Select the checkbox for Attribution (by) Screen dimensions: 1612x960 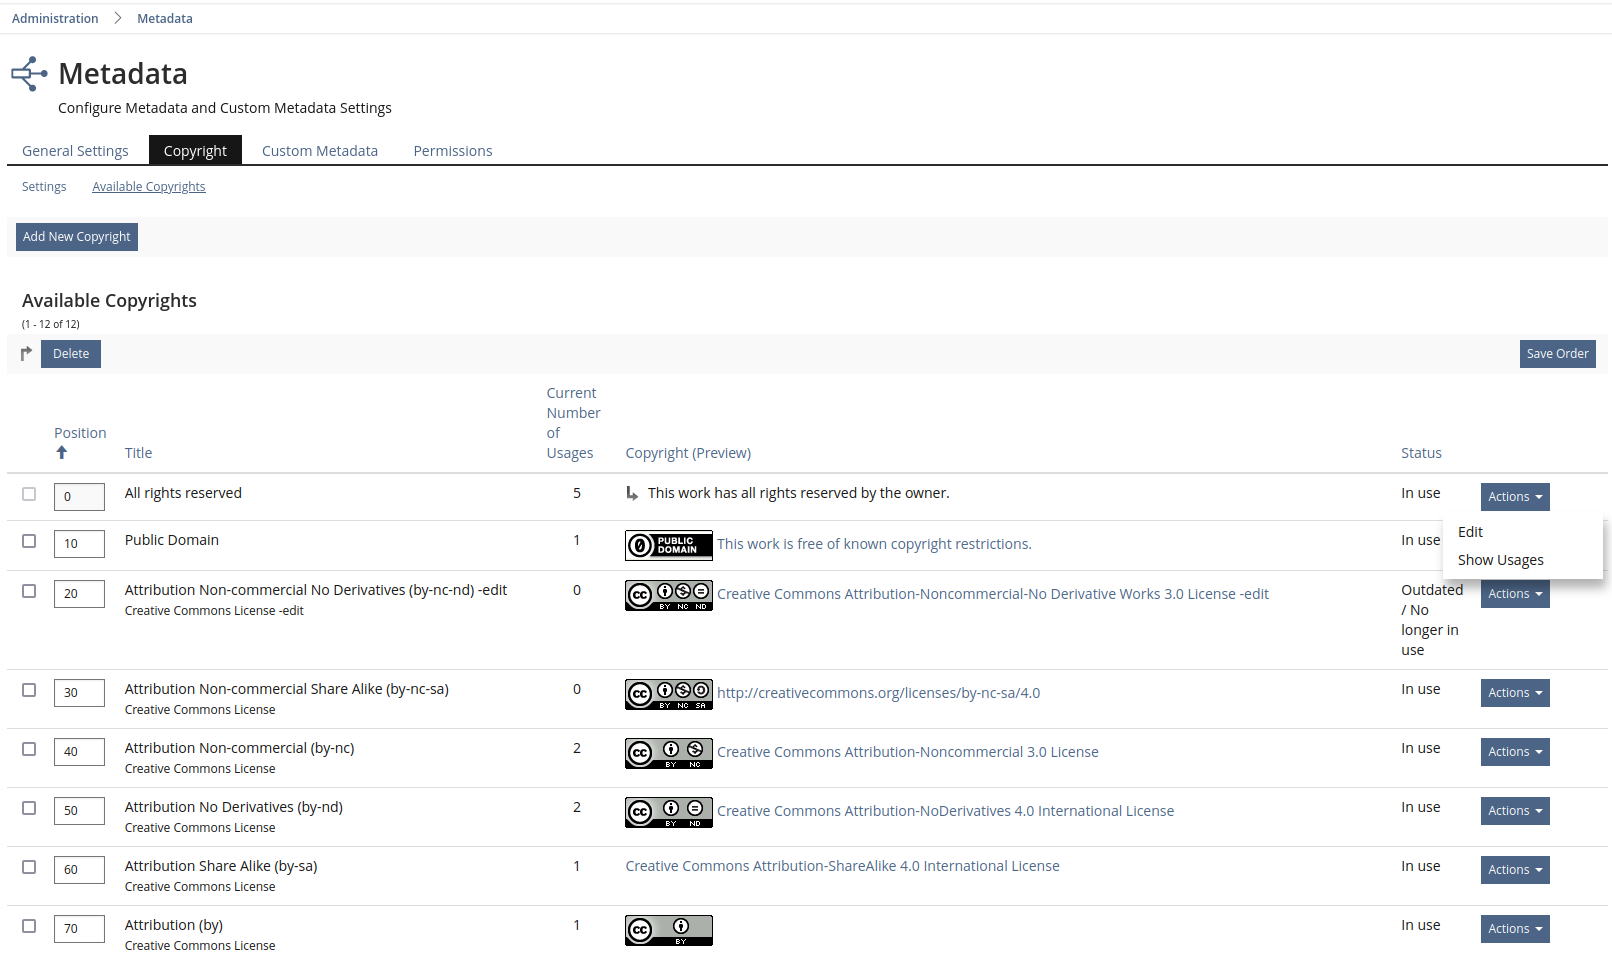click(29, 926)
